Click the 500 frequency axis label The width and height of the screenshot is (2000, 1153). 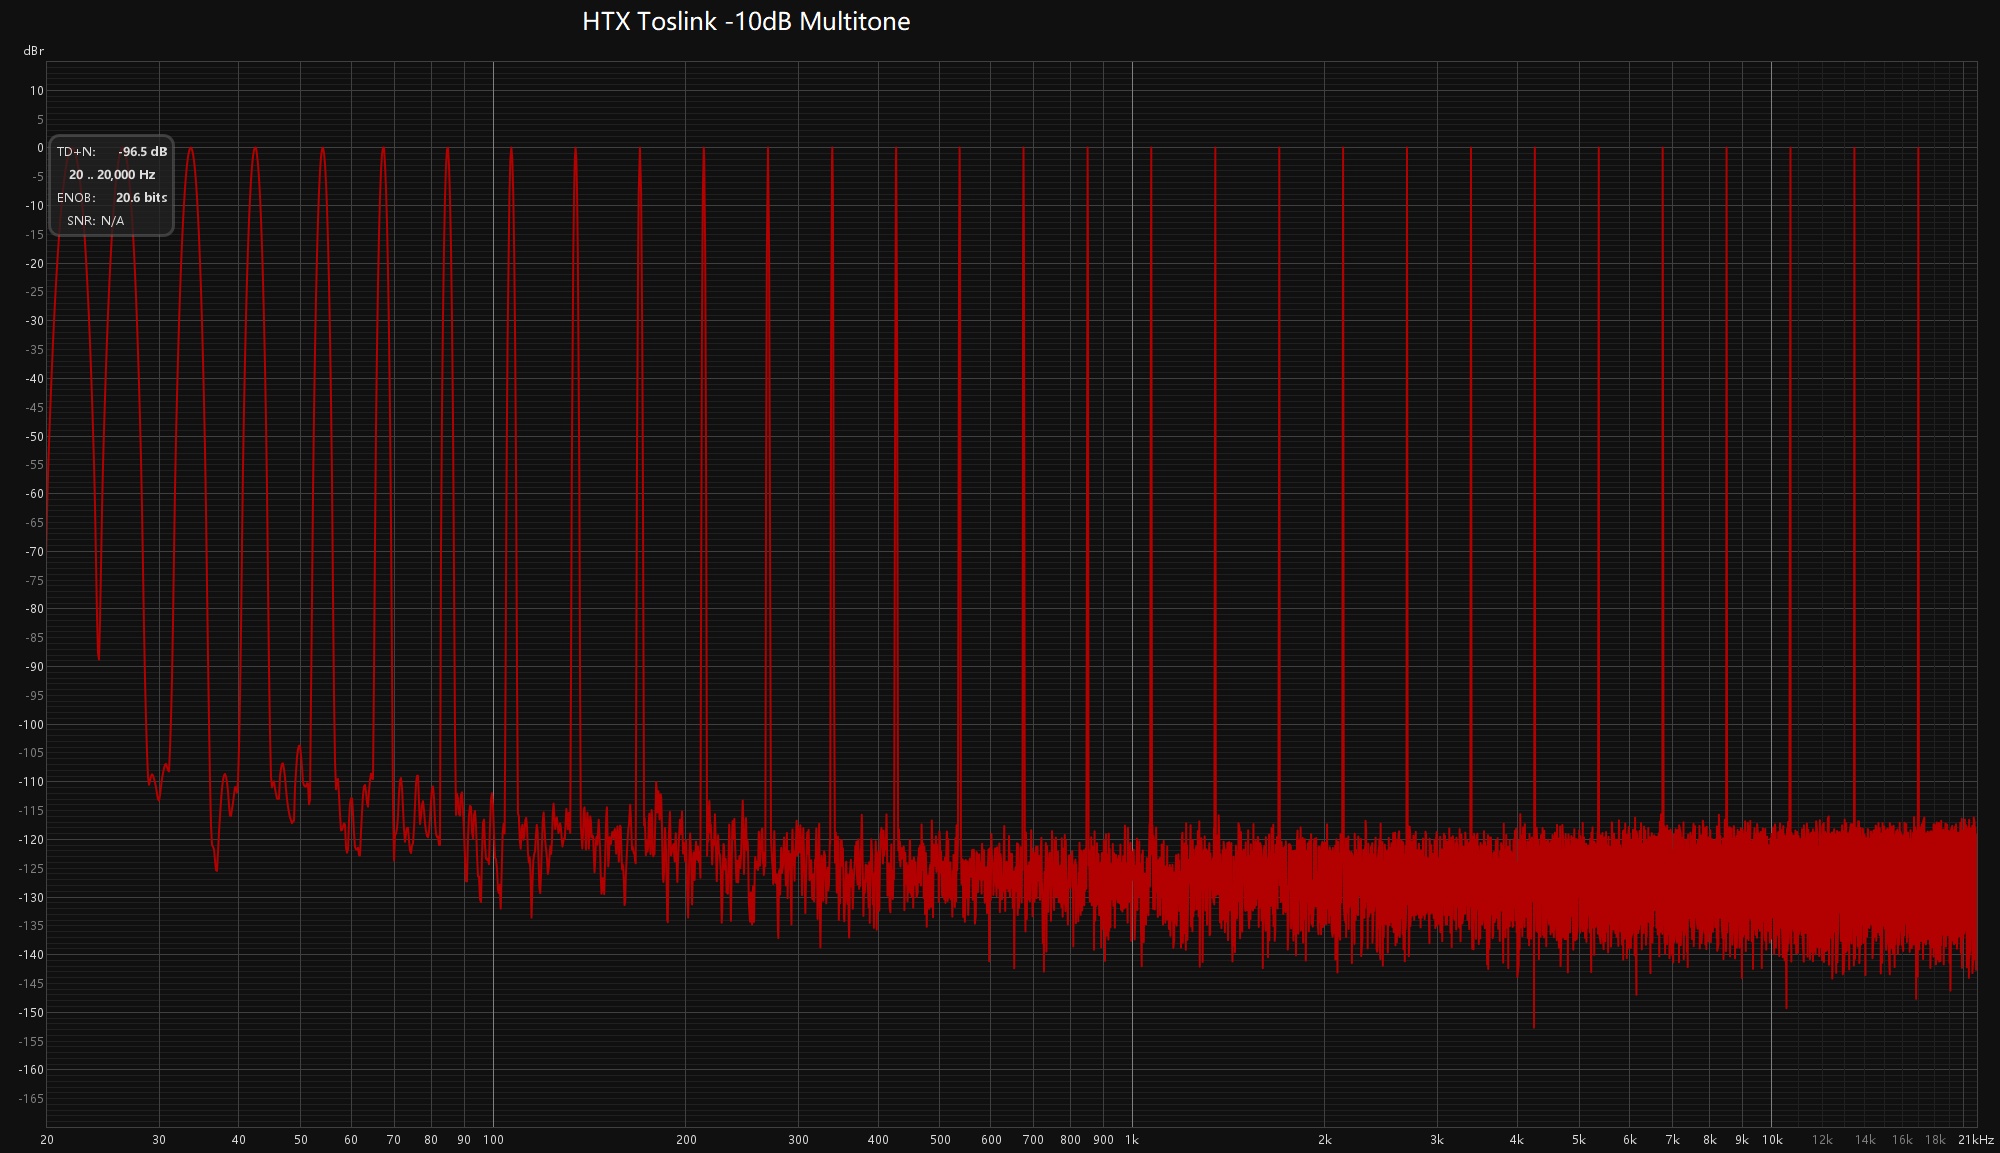[x=940, y=1140]
